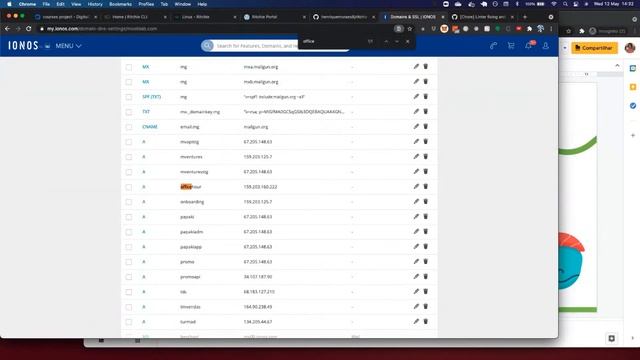This screenshot has height=360, width=640.
Task: Edit the mxb.mailgun.org MX record
Action: point(416,82)
